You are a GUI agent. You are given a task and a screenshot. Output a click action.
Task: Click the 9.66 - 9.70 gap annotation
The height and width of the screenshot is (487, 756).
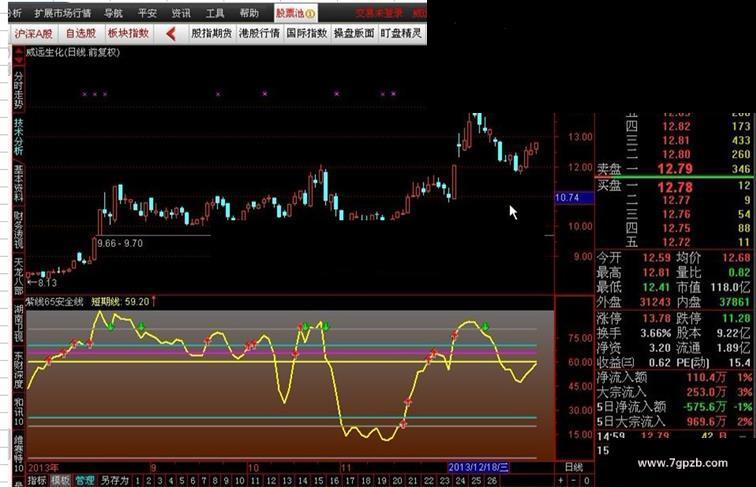pyautogui.click(x=120, y=244)
